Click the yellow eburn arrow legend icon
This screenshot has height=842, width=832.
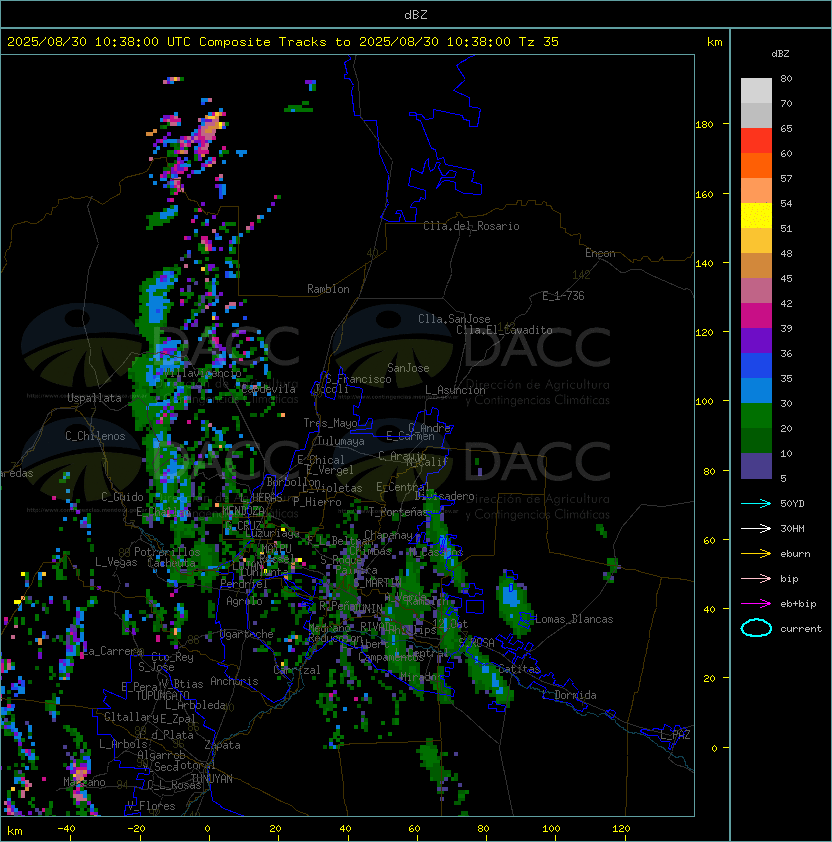tap(756, 554)
